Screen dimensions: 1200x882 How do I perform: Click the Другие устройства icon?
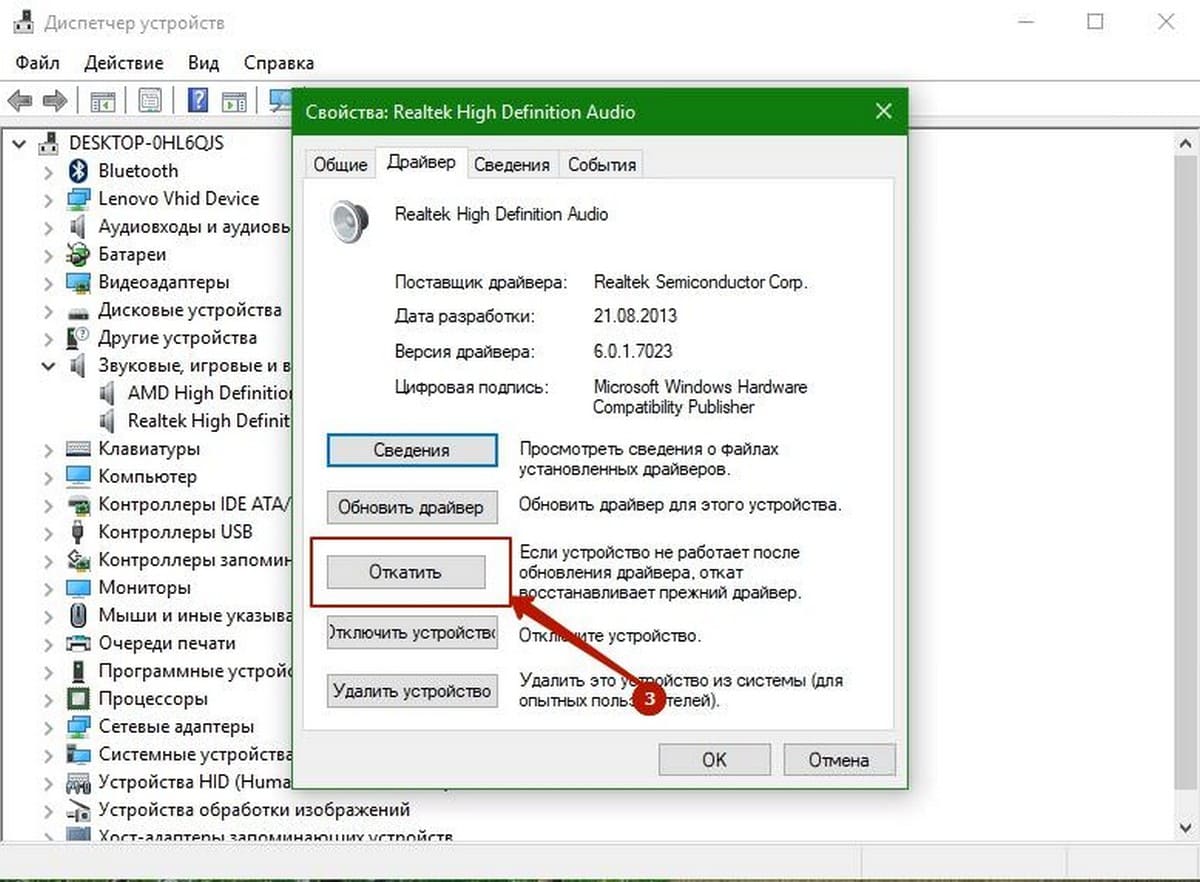[78, 338]
